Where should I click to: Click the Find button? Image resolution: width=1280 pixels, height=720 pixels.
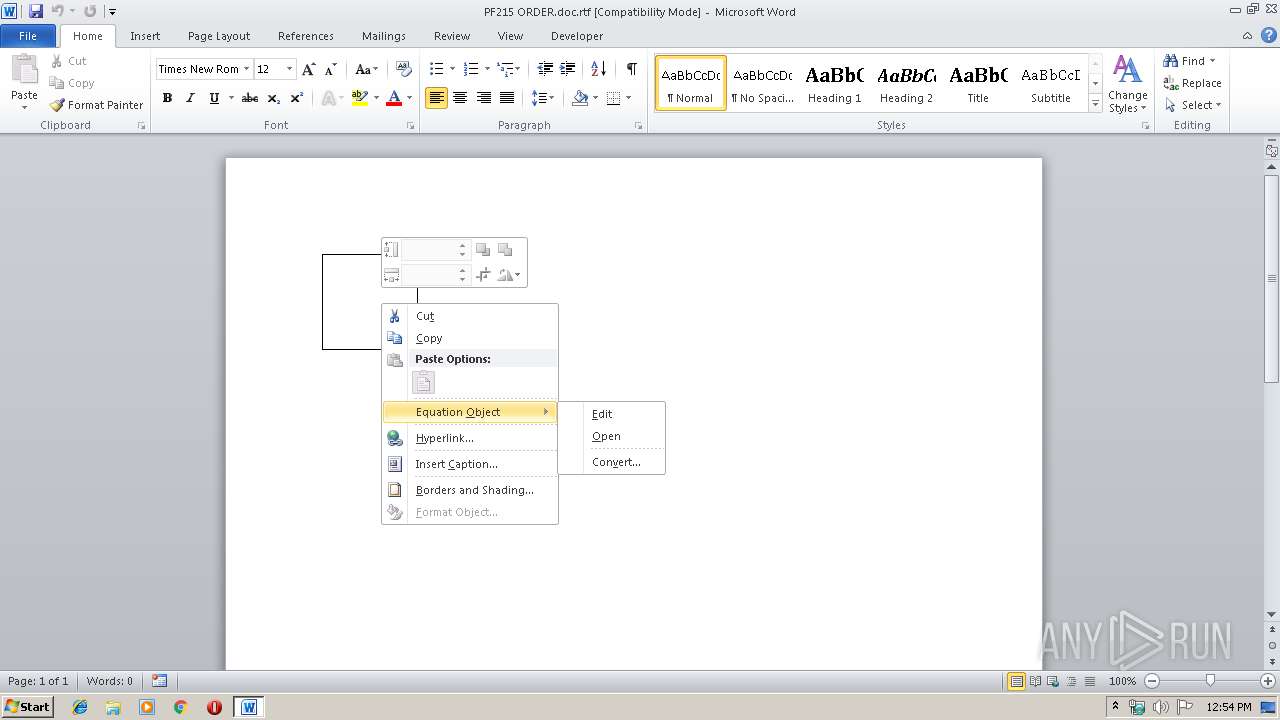pos(1189,61)
